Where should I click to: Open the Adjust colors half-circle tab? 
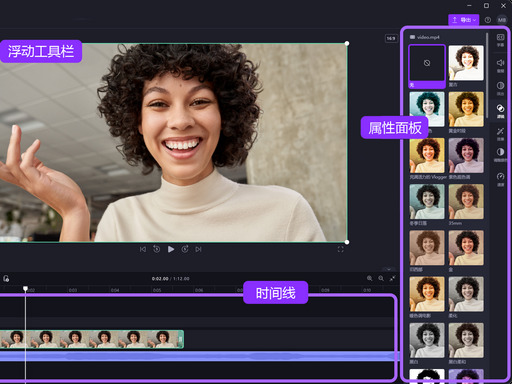pyautogui.click(x=500, y=155)
